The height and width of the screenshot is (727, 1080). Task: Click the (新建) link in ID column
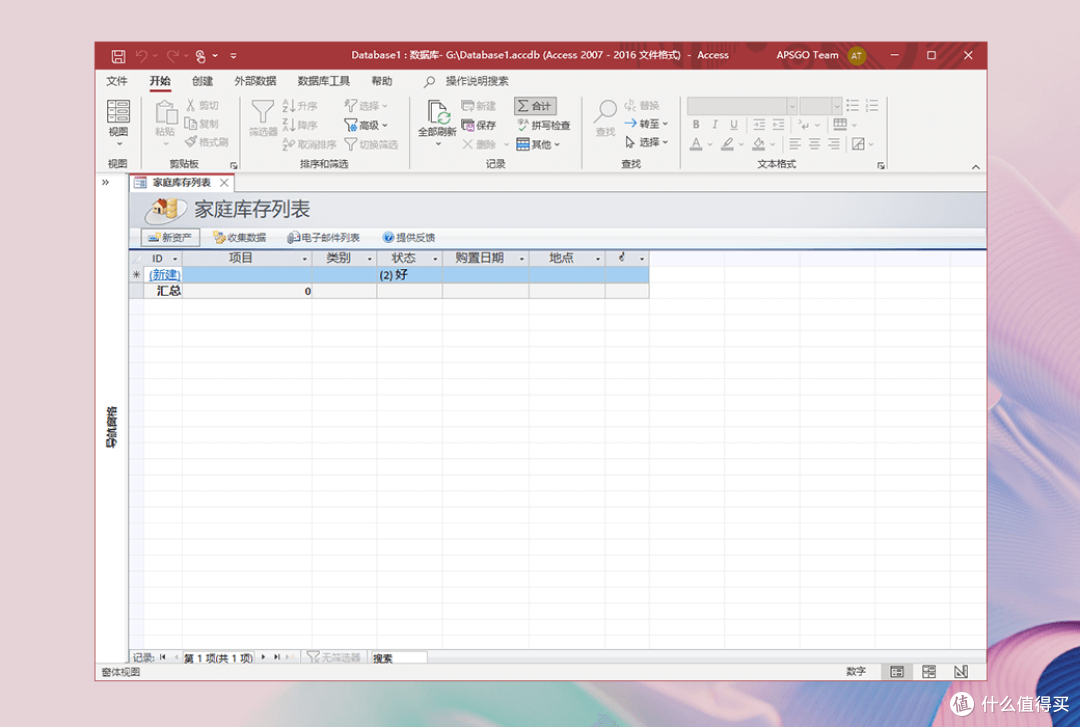[165, 275]
